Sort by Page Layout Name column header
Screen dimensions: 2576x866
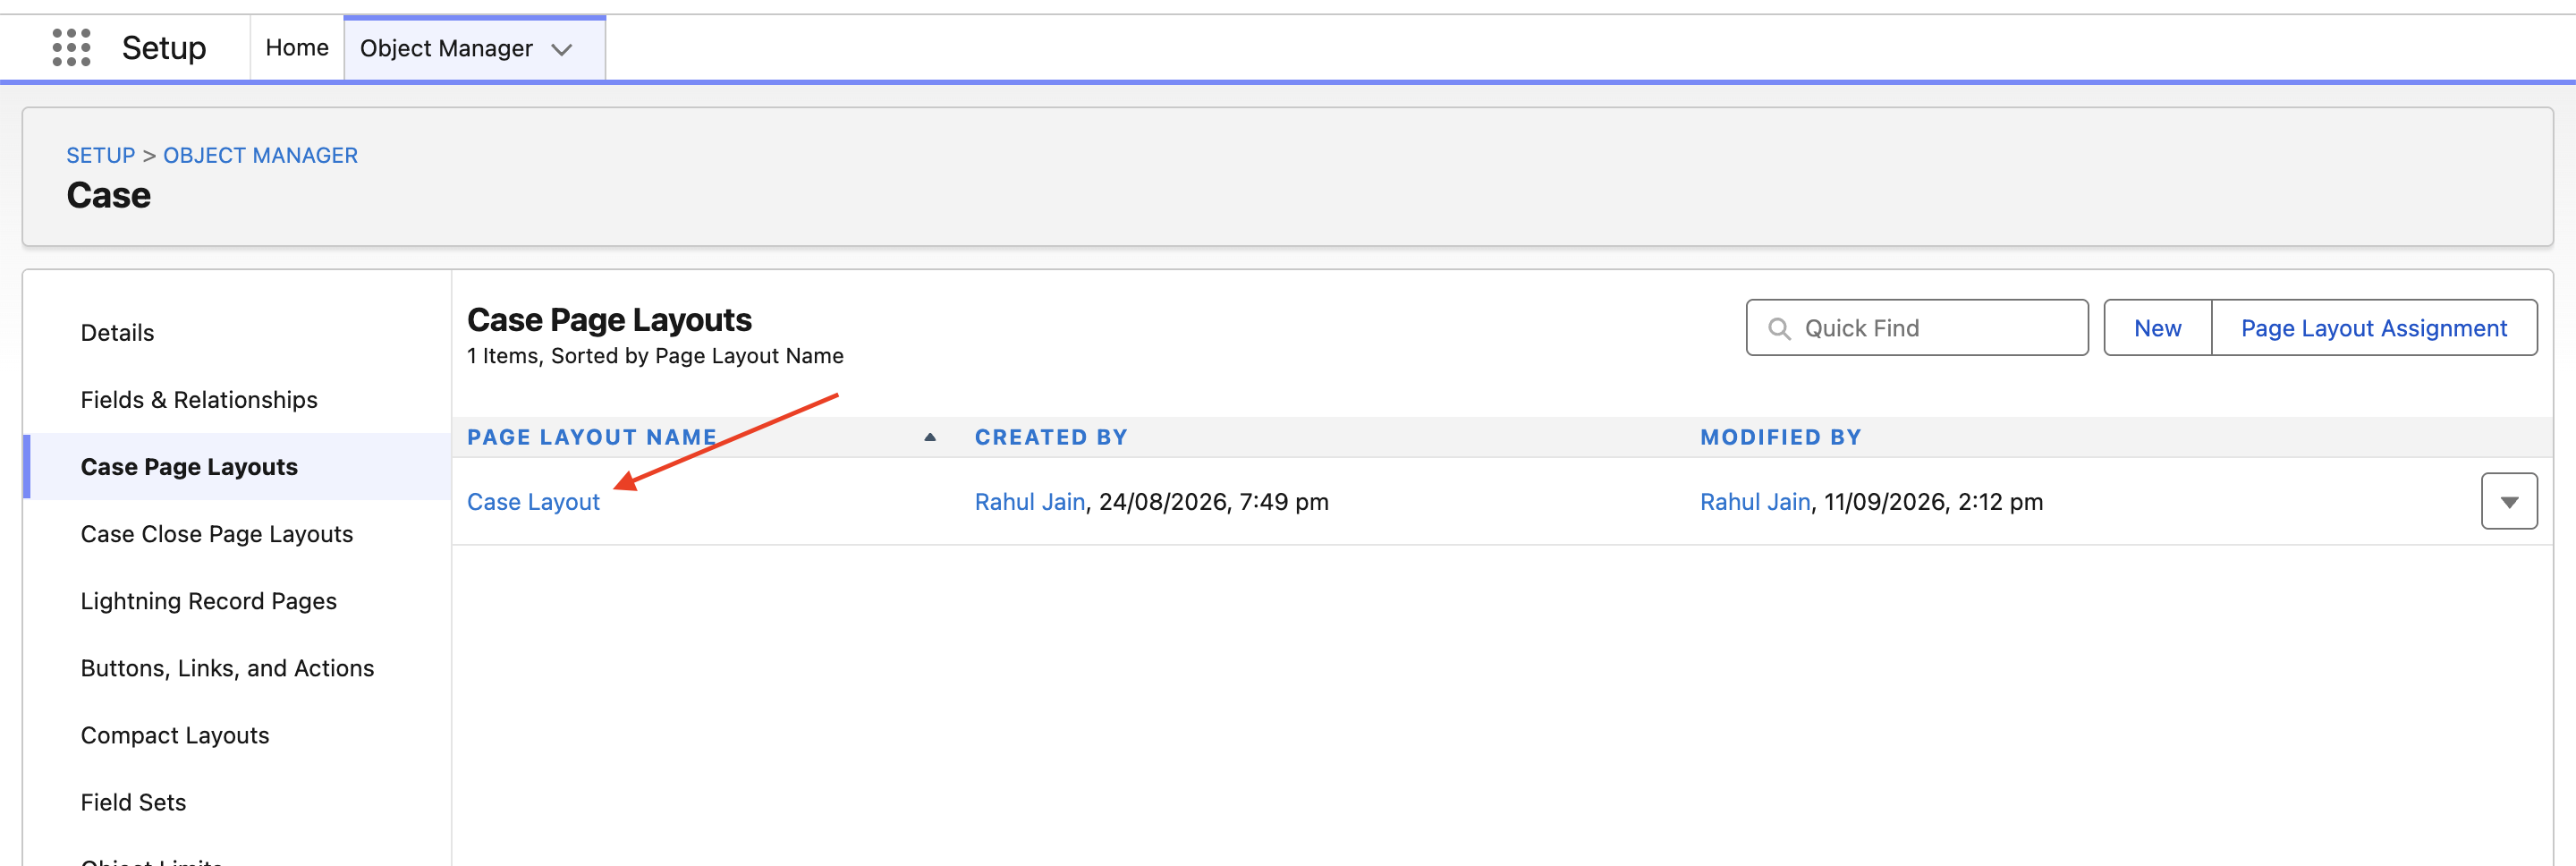[x=592, y=437]
